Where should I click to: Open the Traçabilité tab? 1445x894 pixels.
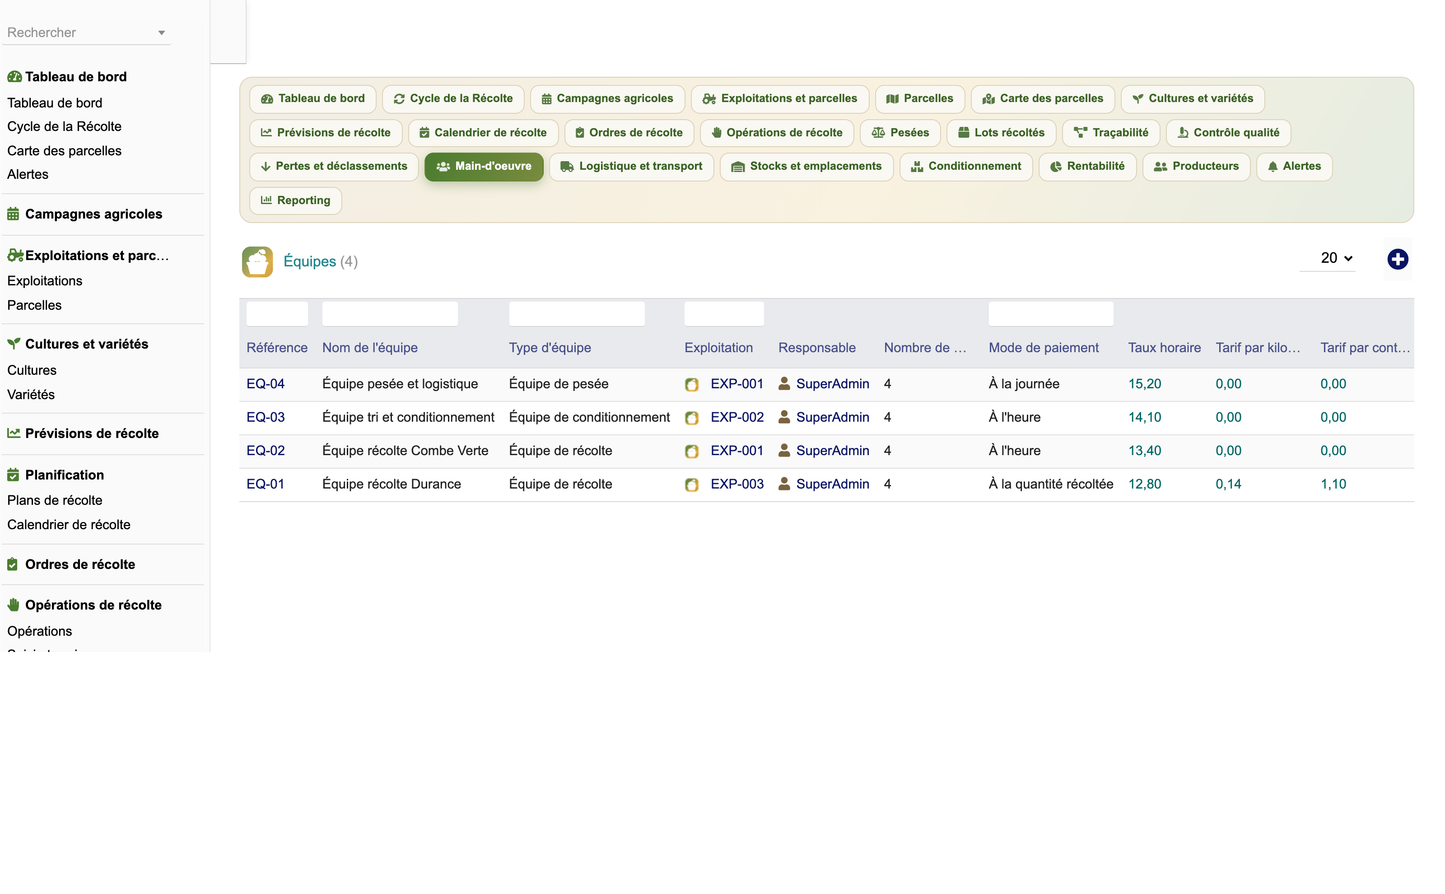point(1111,133)
